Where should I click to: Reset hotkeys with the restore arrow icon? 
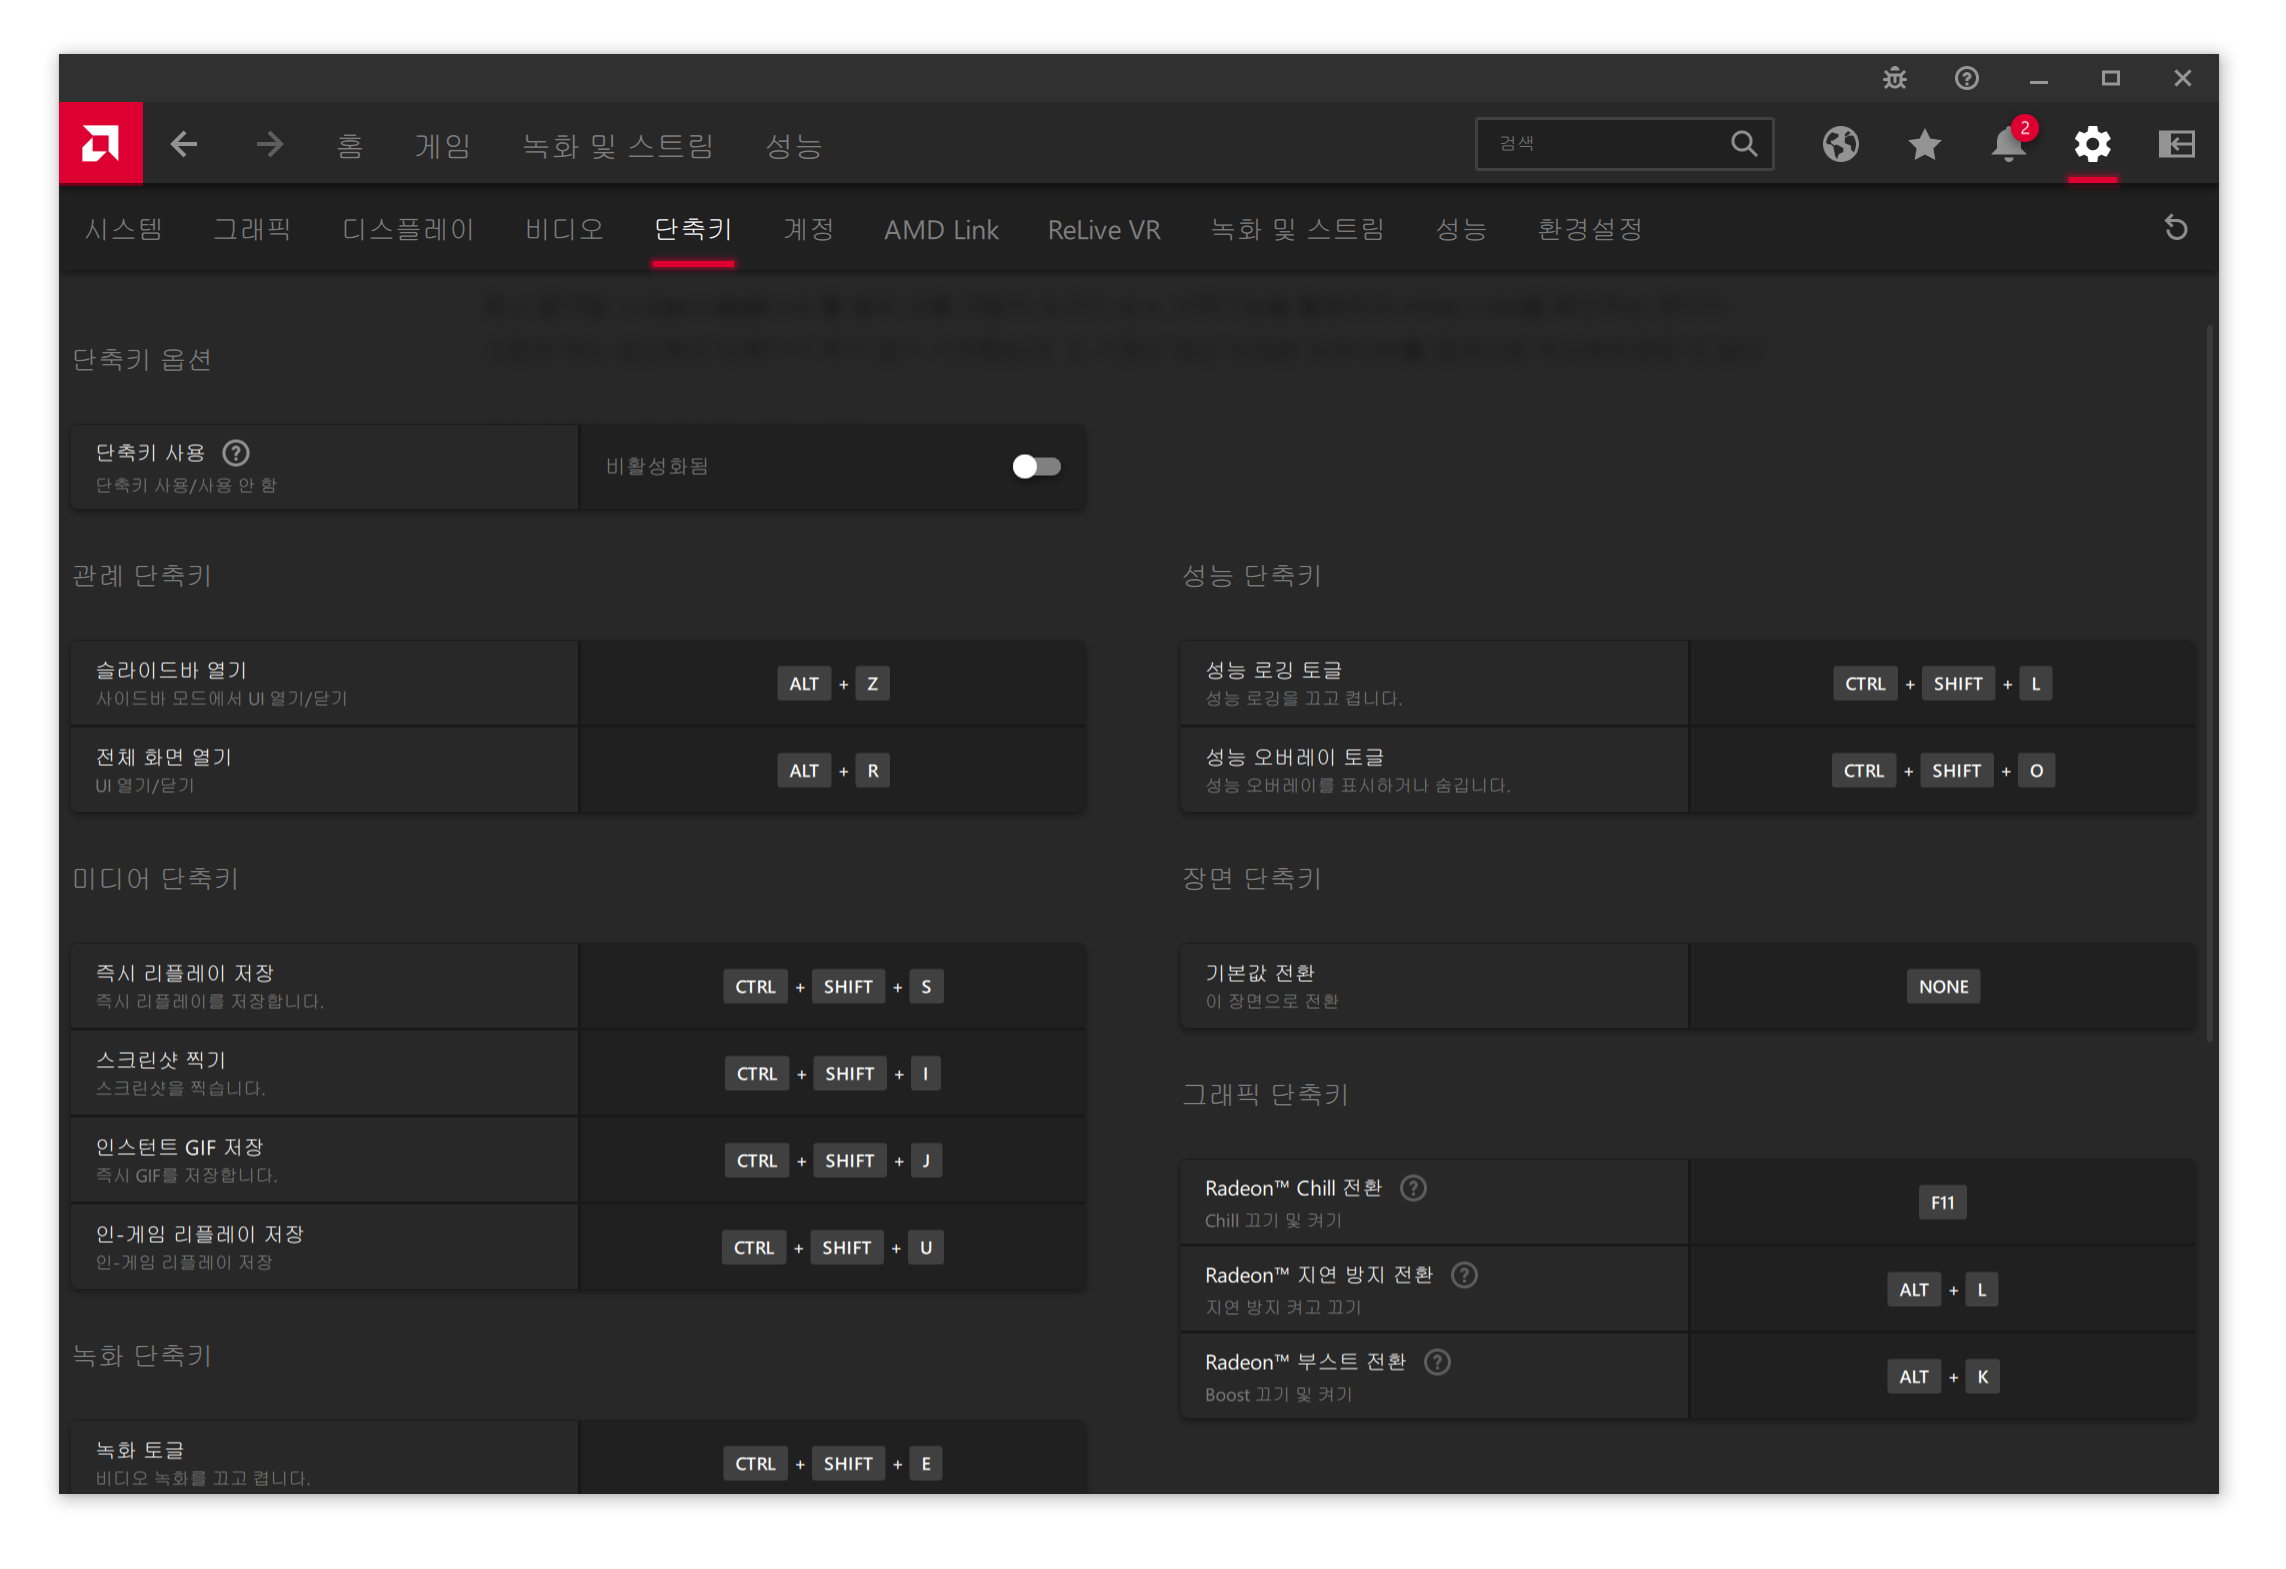click(x=2176, y=229)
